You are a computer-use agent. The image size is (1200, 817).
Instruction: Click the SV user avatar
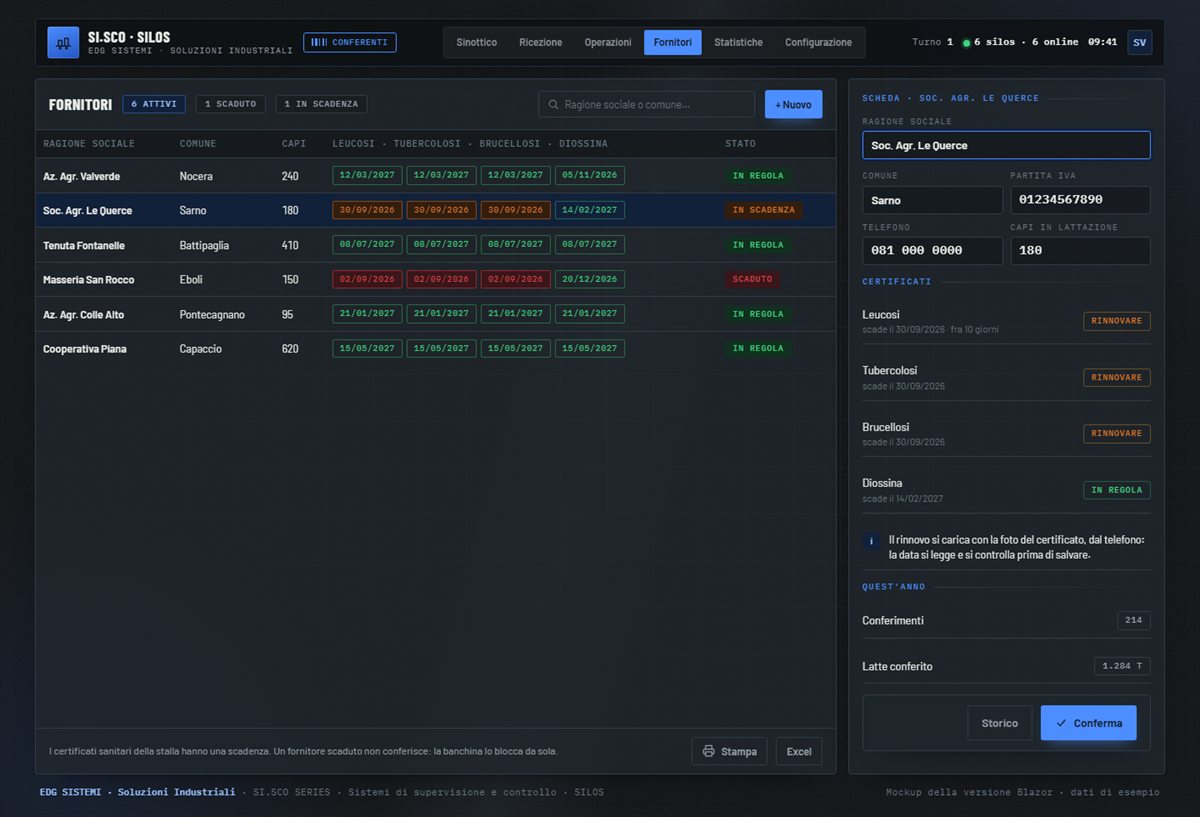[x=1139, y=42]
